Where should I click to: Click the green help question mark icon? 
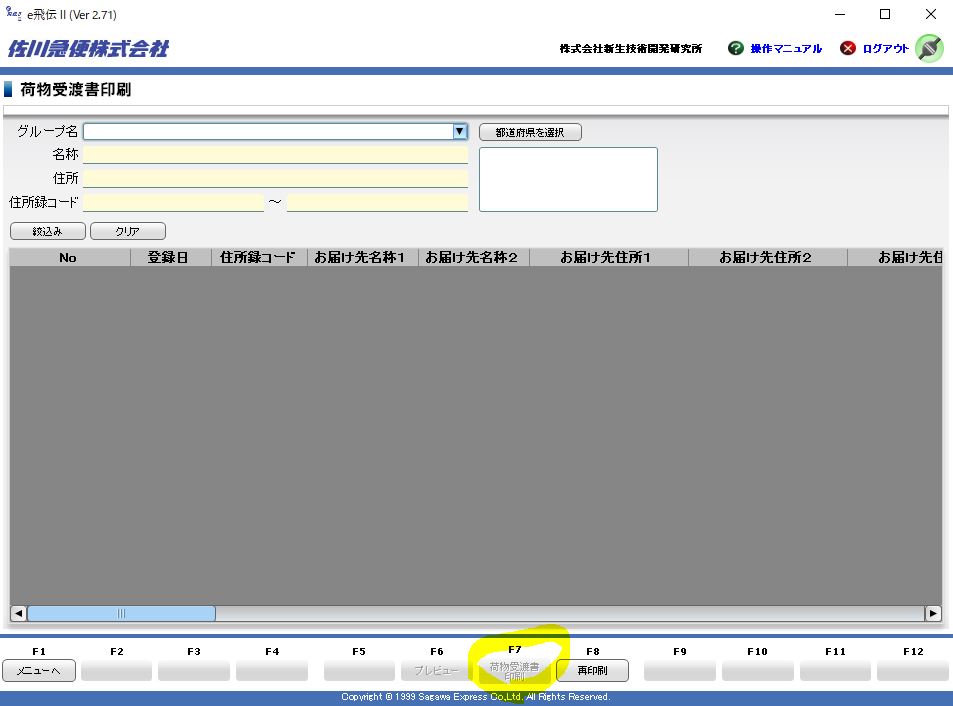(x=736, y=48)
